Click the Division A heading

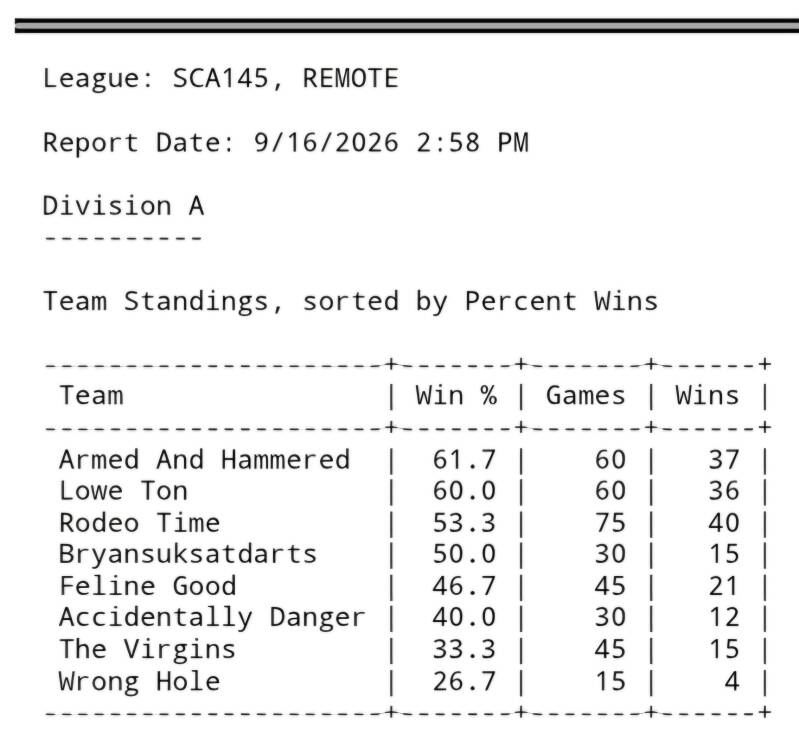[123, 206]
